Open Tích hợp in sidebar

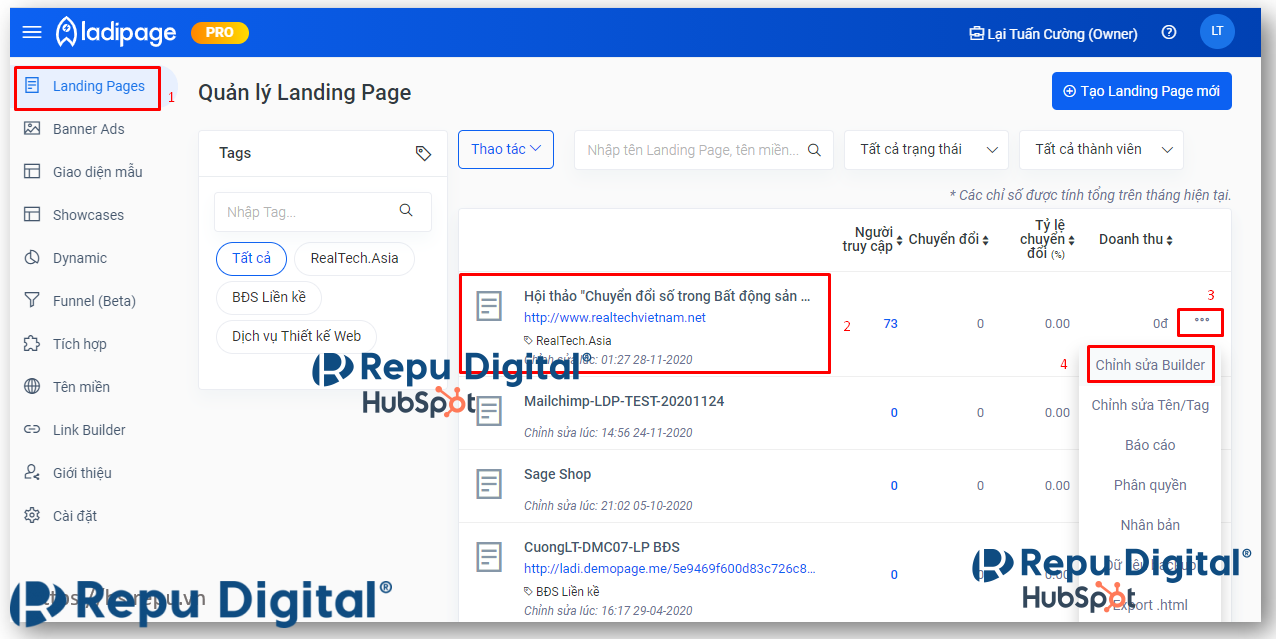click(x=79, y=344)
